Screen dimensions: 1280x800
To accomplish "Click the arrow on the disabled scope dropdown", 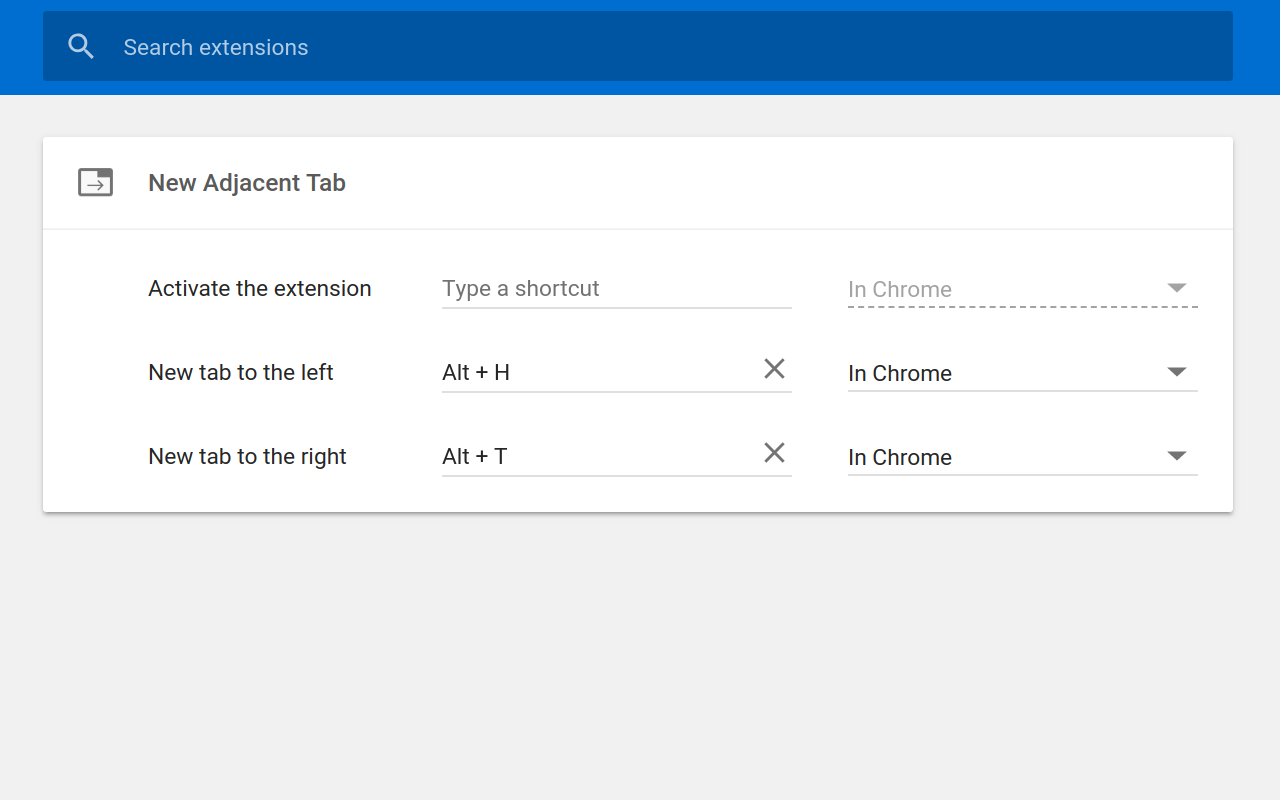I will [1177, 288].
